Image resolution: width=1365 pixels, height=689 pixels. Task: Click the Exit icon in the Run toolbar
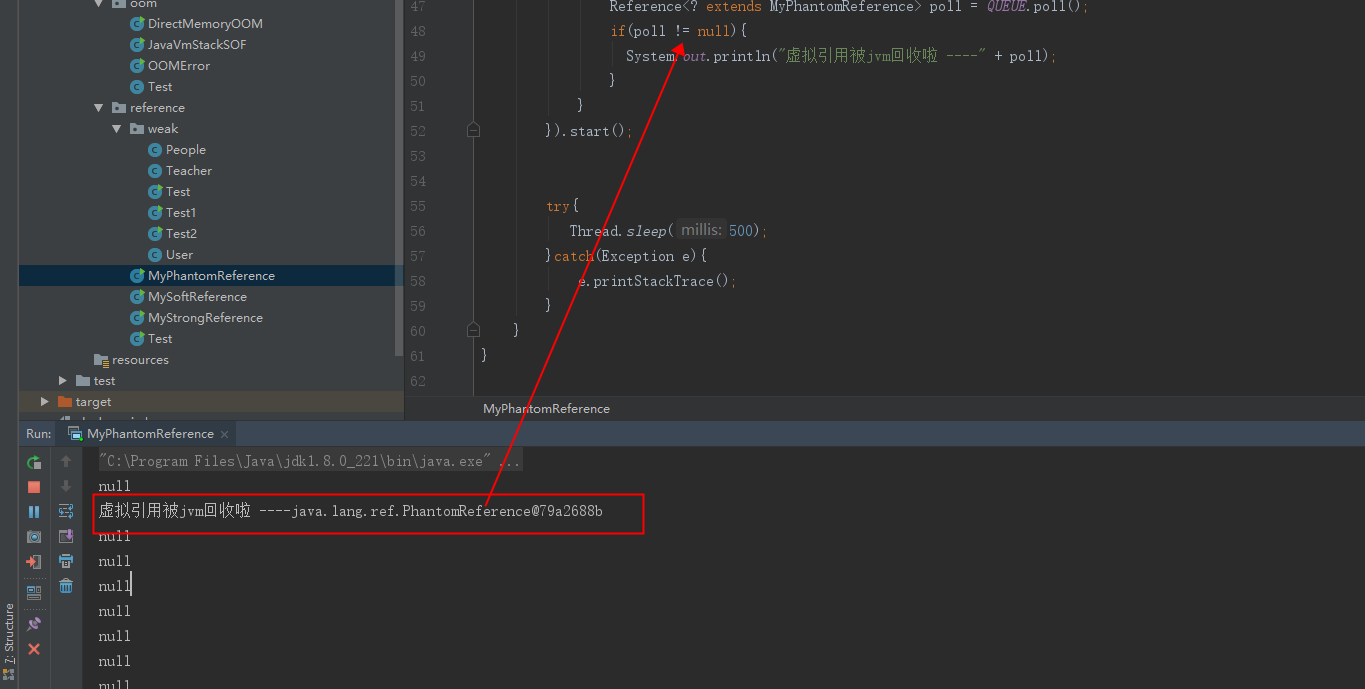tap(34, 562)
